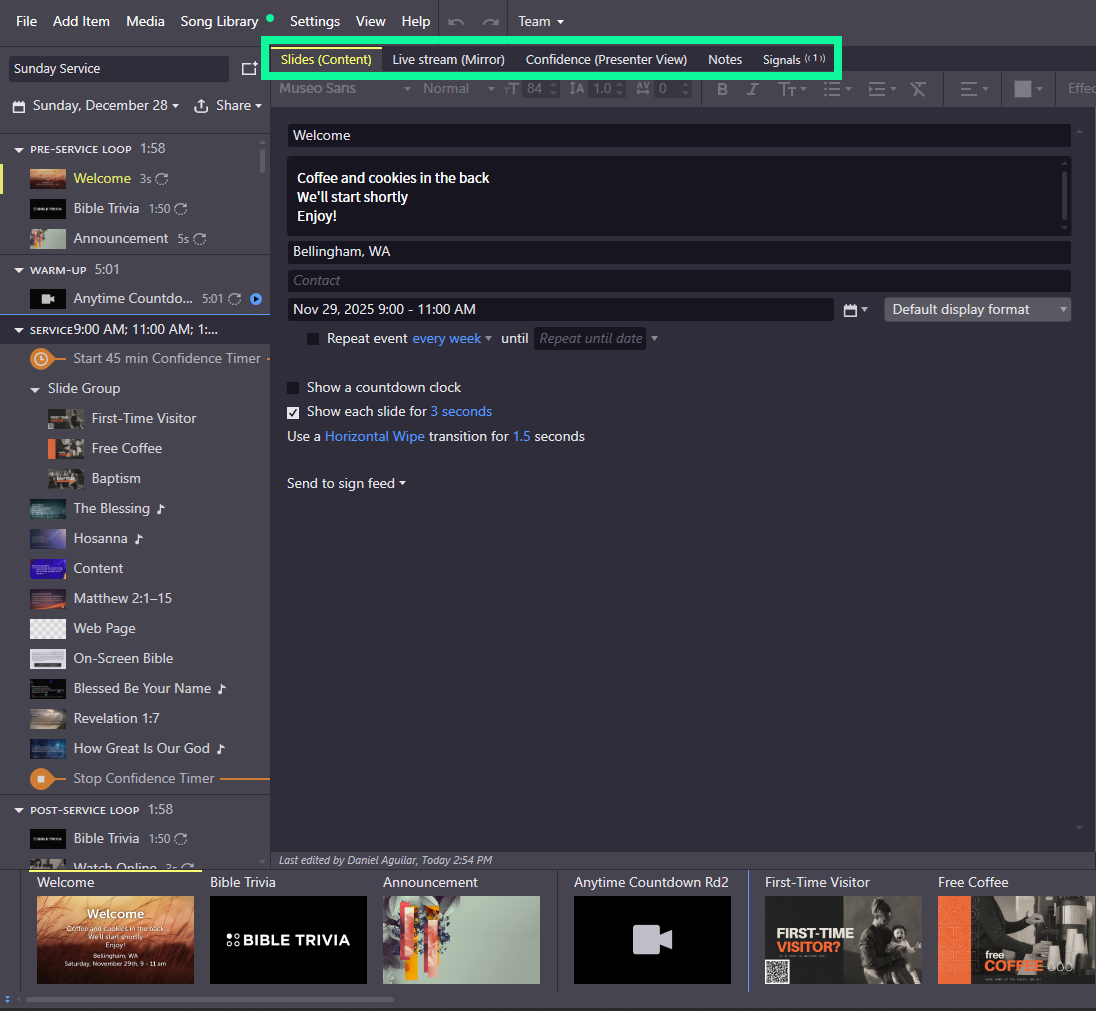Toggle loop icon on Announcement item

point(199,239)
